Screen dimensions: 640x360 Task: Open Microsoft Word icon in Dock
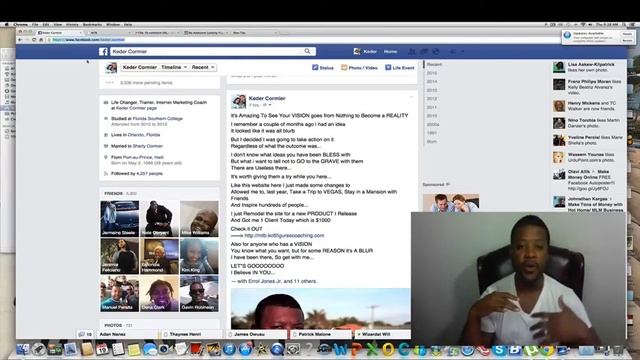(x=340, y=349)
